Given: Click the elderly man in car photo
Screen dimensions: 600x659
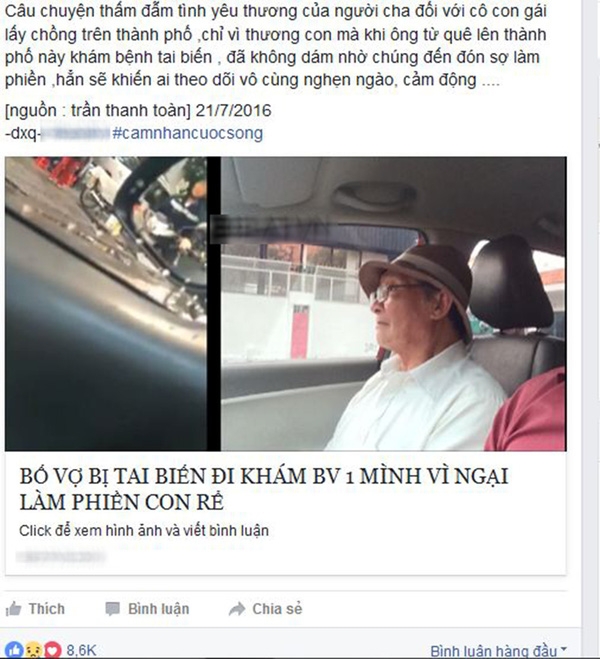Looking at the screenshot, I should [394, 303].
